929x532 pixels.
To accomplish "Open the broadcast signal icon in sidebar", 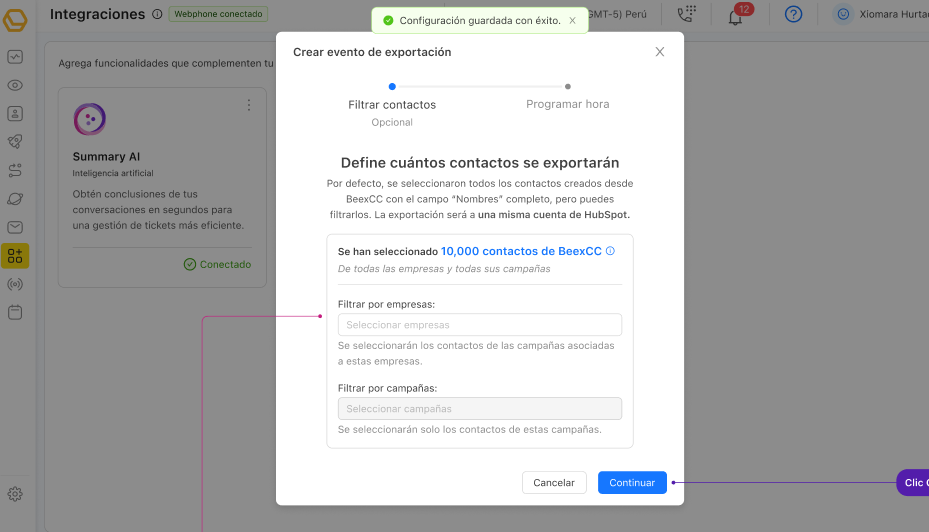I will [x=15, y=284].
